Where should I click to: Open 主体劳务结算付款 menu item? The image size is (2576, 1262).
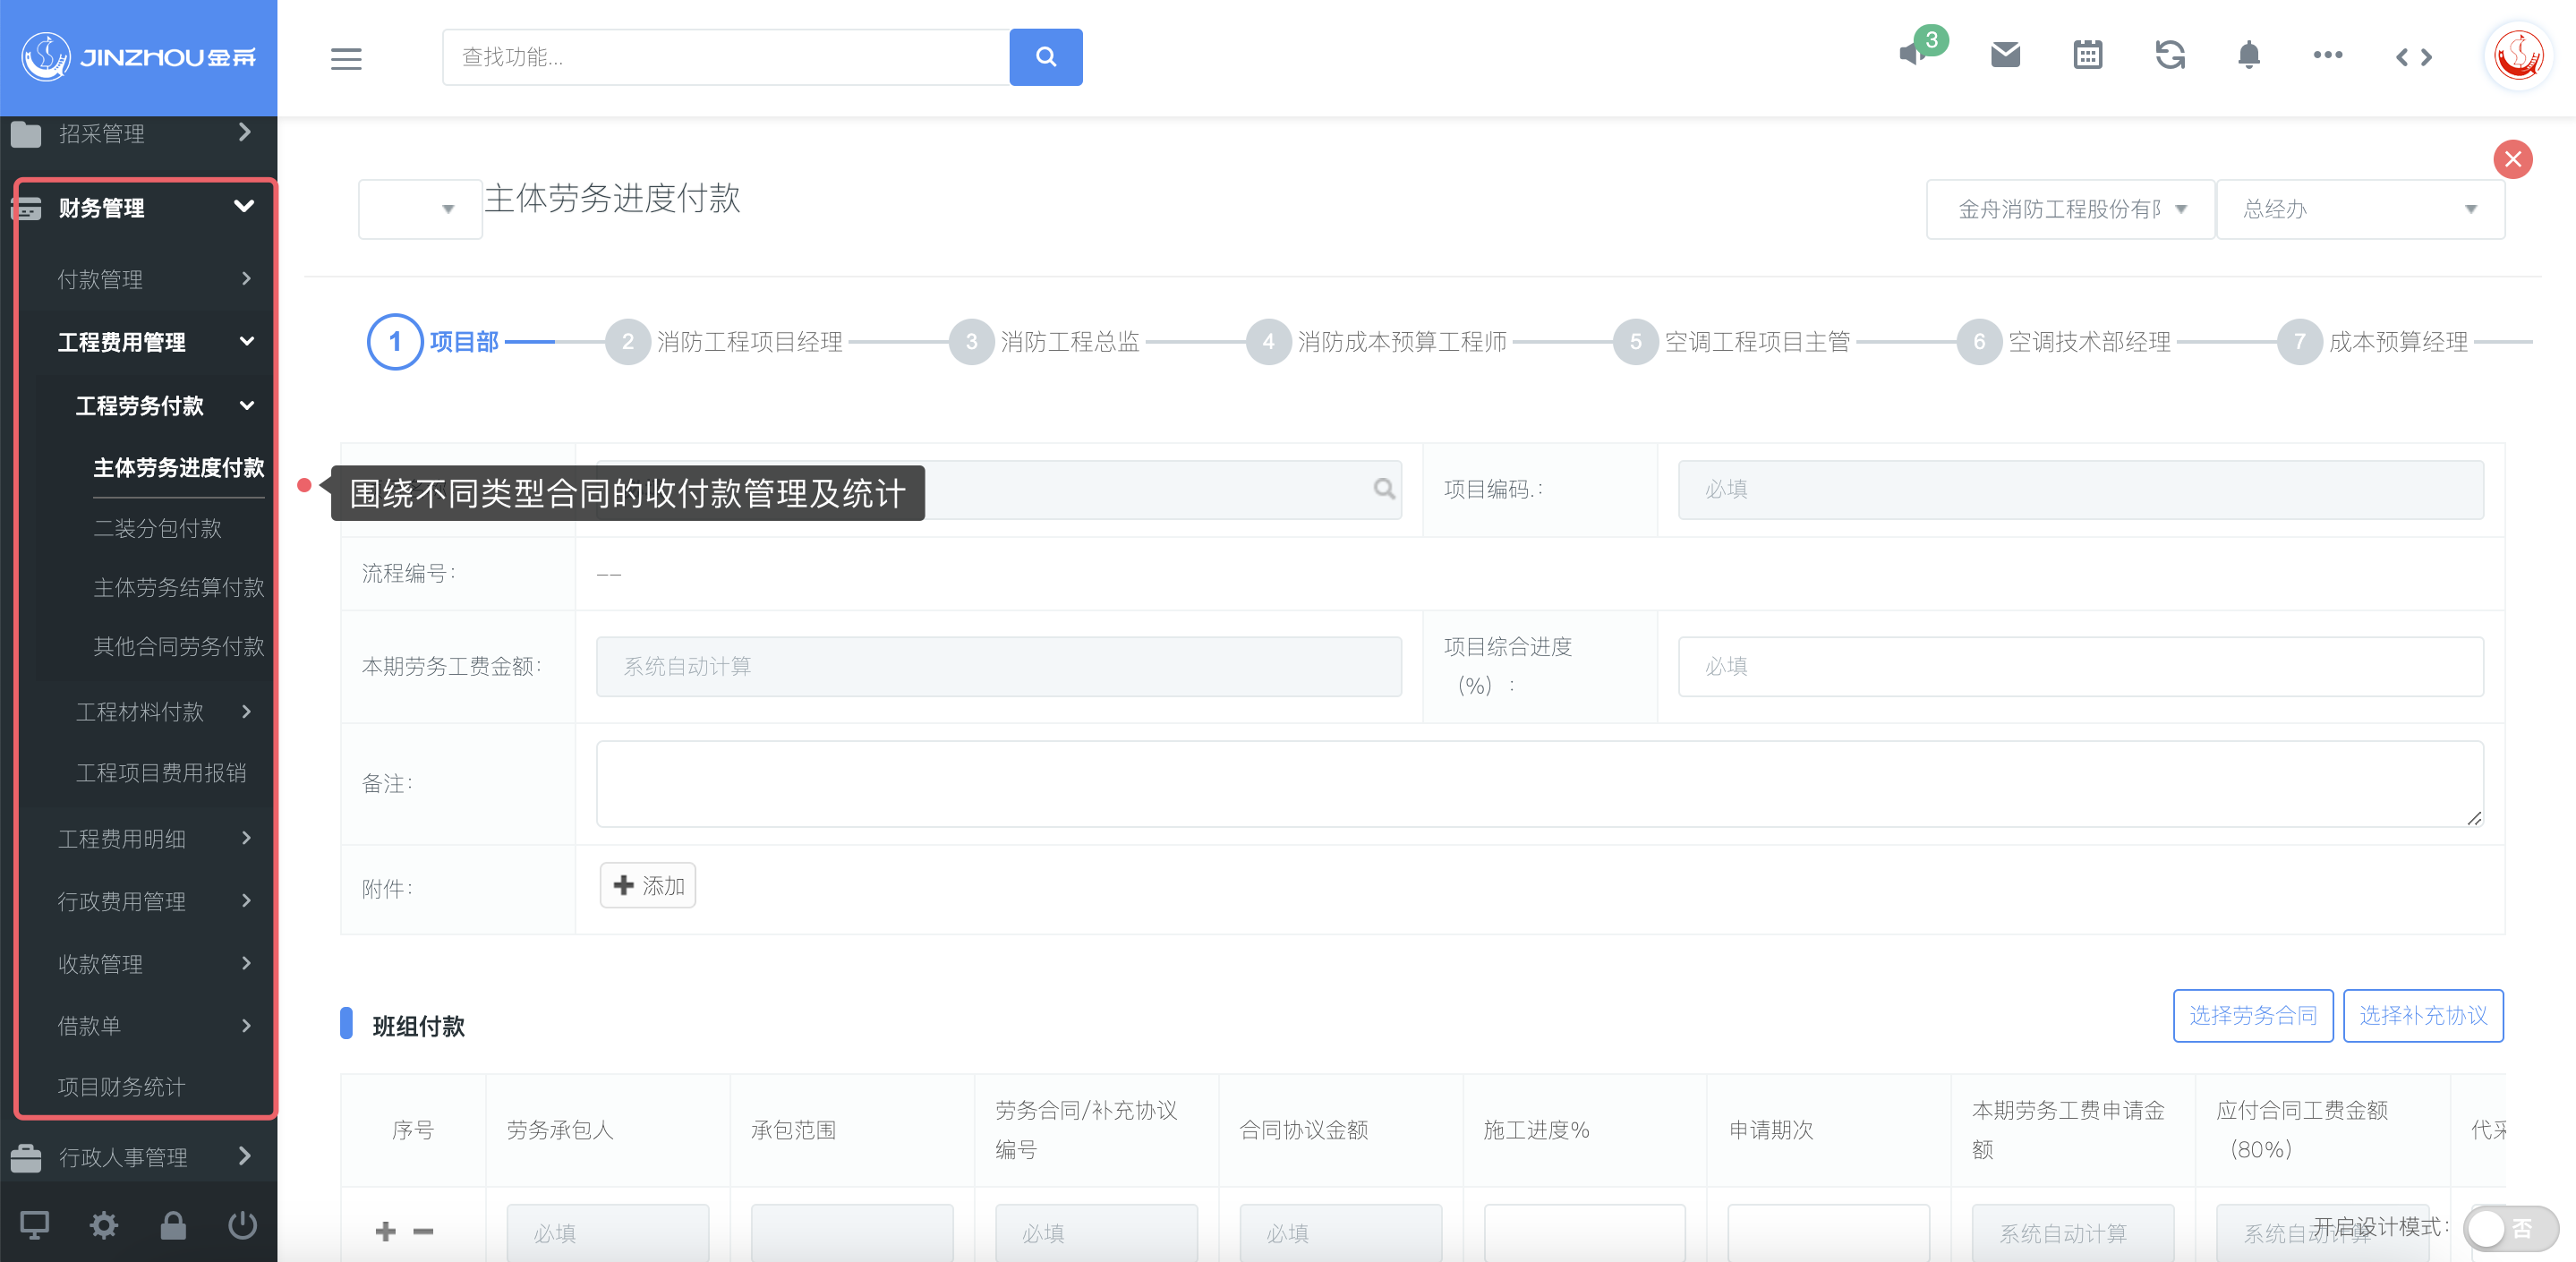point(178,587)
